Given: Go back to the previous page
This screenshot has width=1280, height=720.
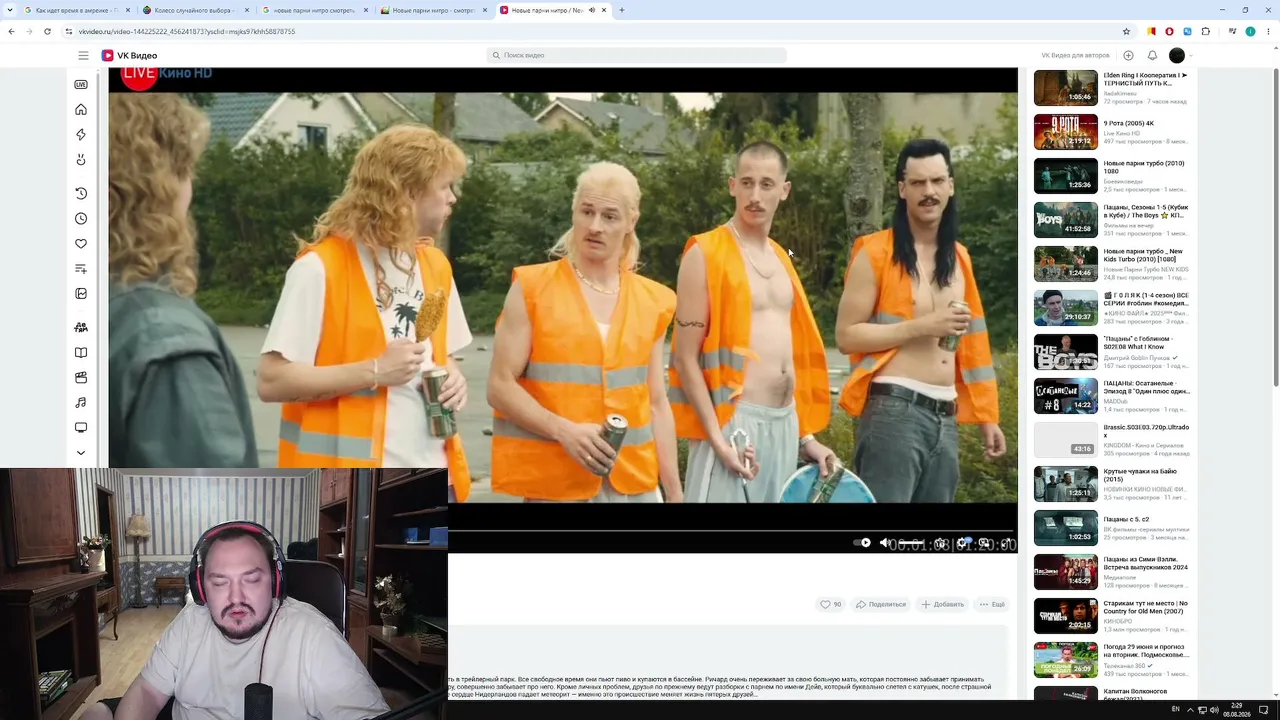Looking at the screenshot, I should pos(11,31).
